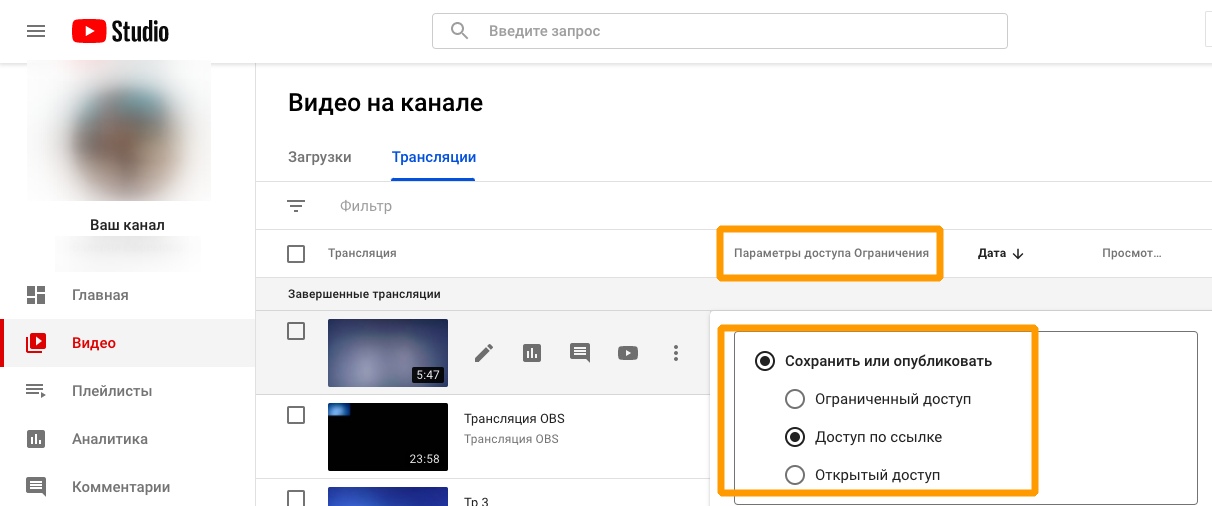
Task: Choose the Открытый доступ radio option
Action: pos(795,475)
